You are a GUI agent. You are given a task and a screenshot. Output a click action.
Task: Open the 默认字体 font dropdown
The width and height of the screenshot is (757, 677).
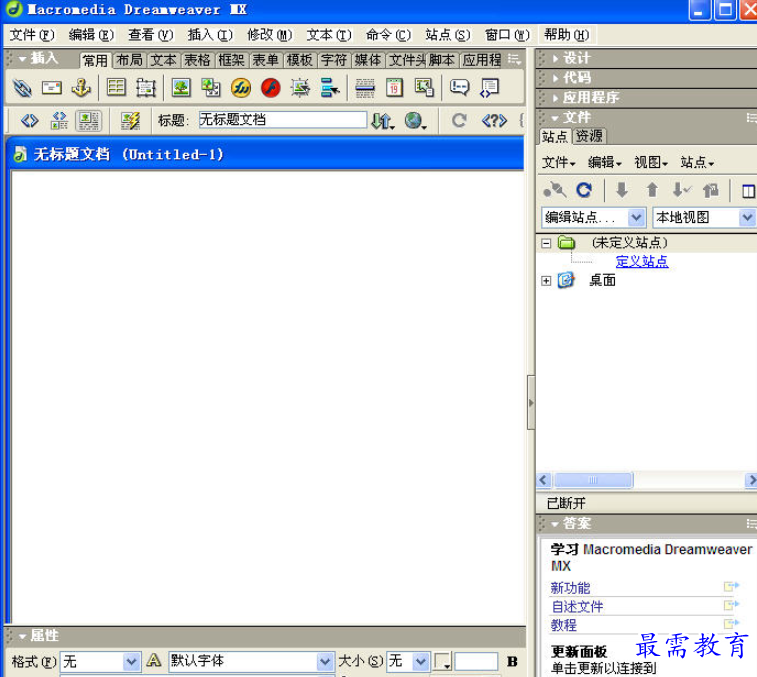[325, 662]
